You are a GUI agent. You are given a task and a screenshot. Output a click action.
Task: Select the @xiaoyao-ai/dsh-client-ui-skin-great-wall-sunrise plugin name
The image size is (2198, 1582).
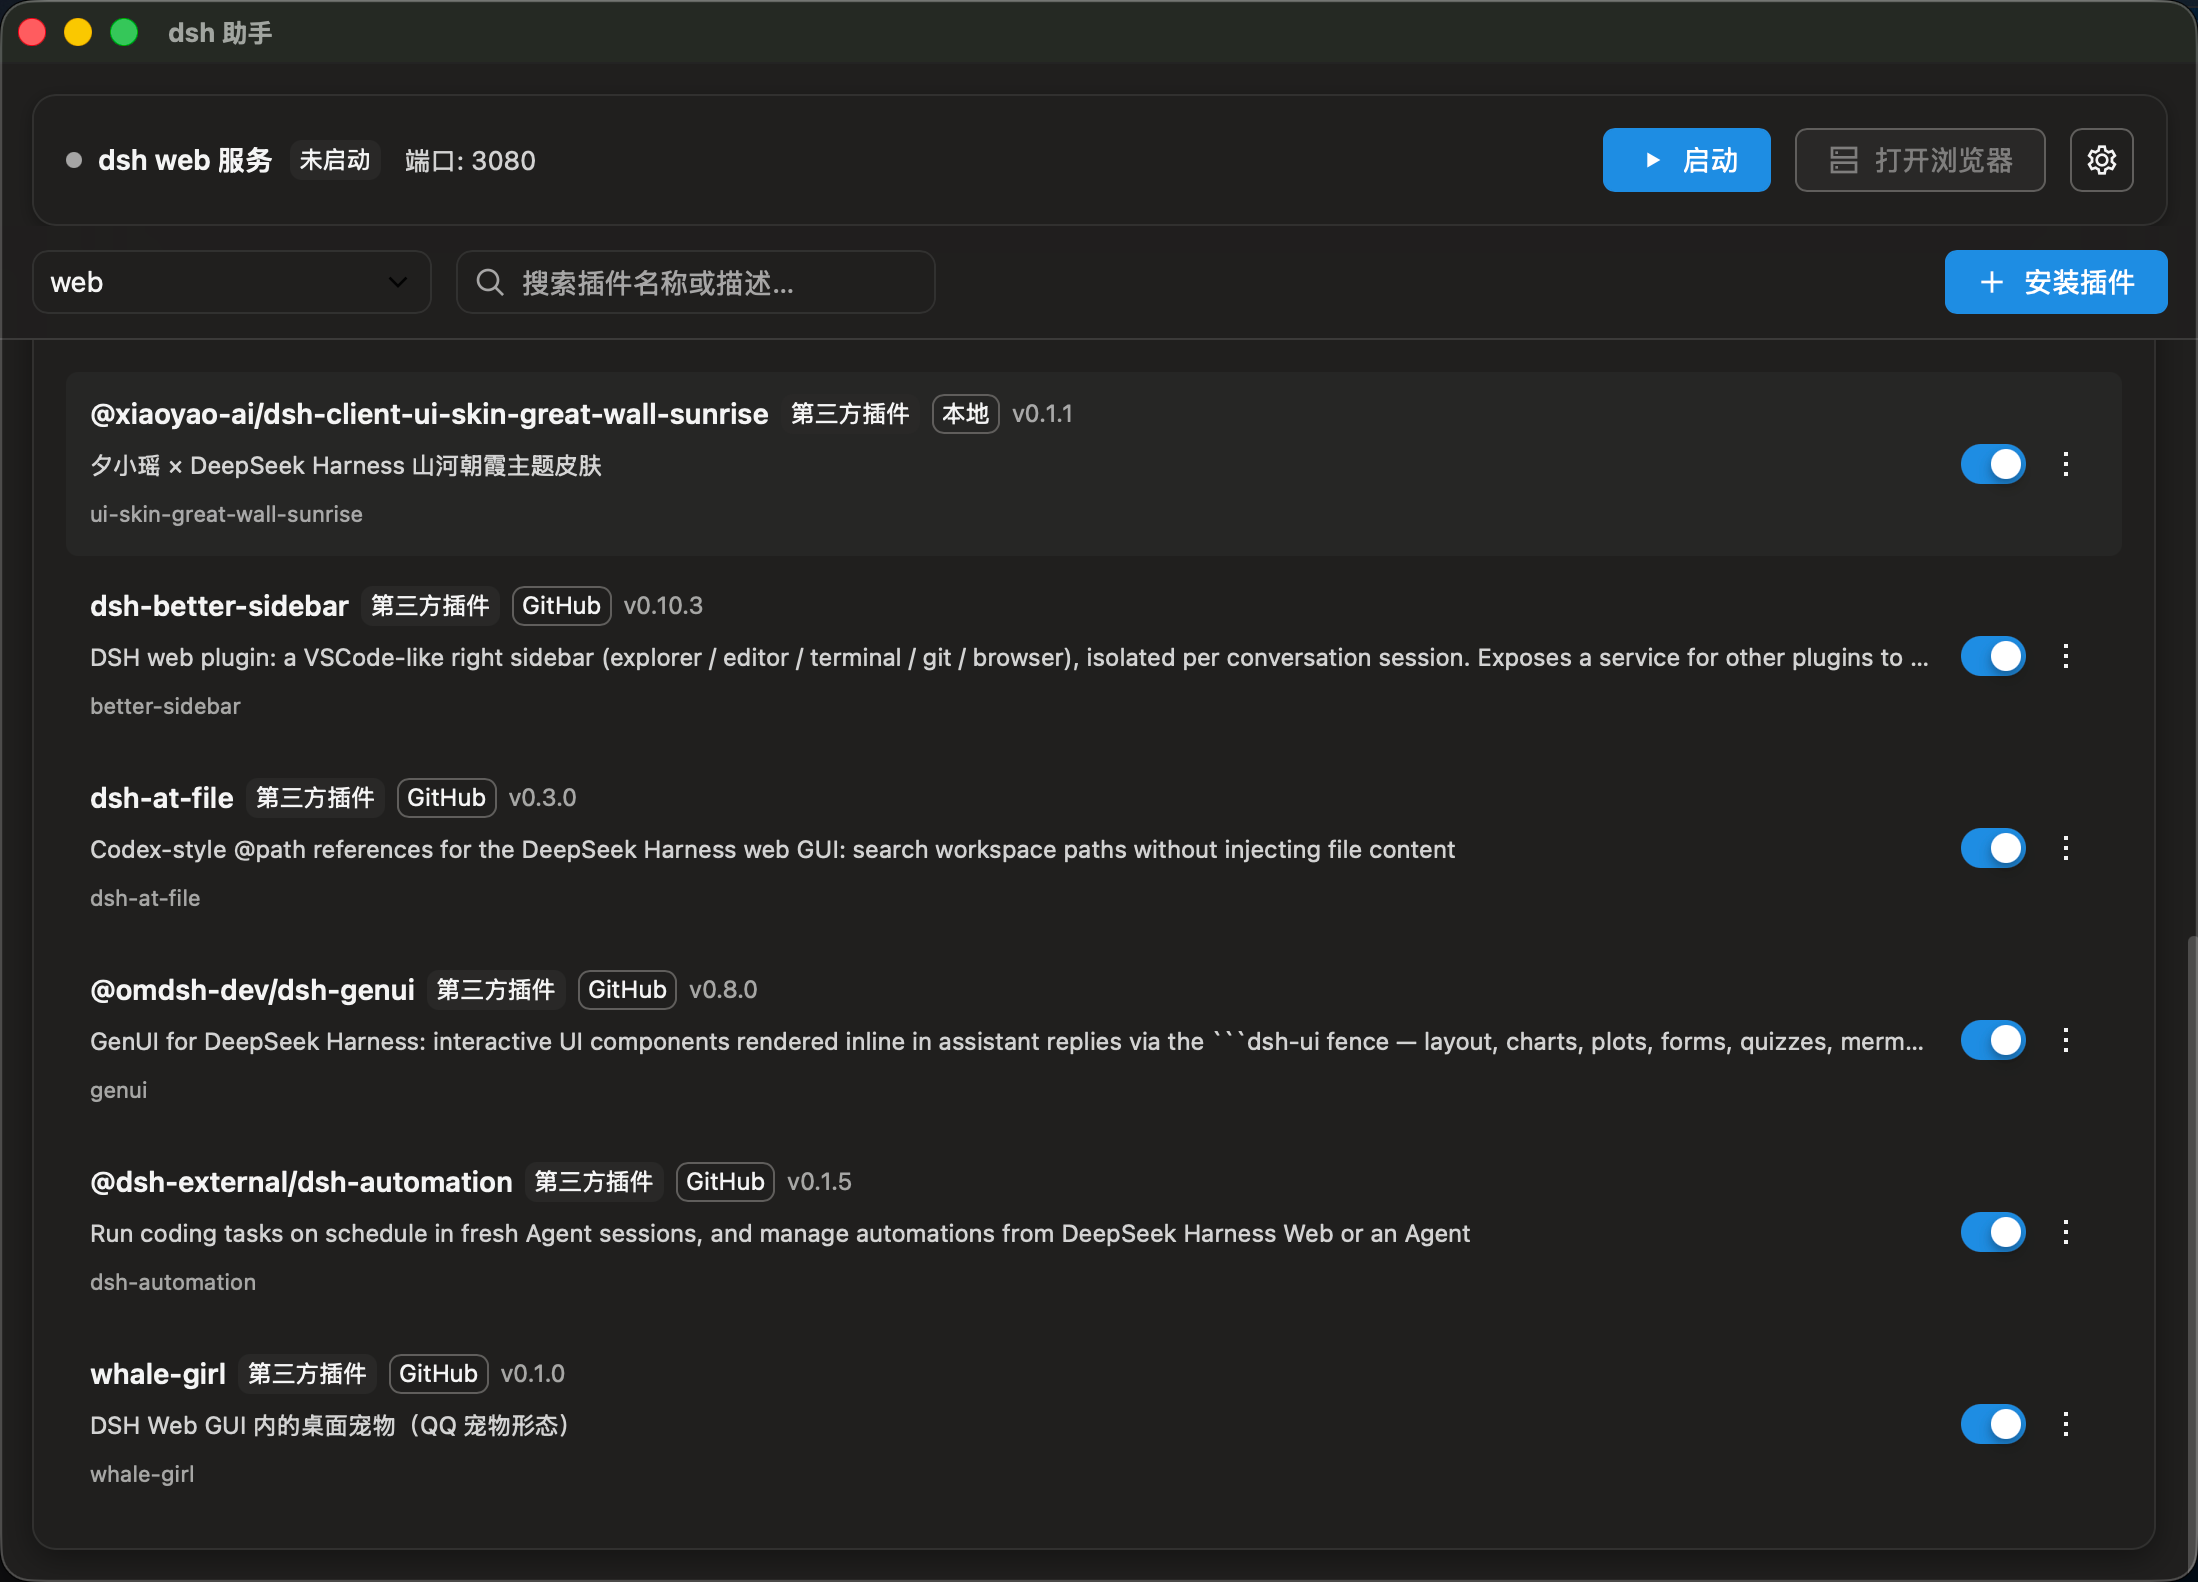point(429,414)
